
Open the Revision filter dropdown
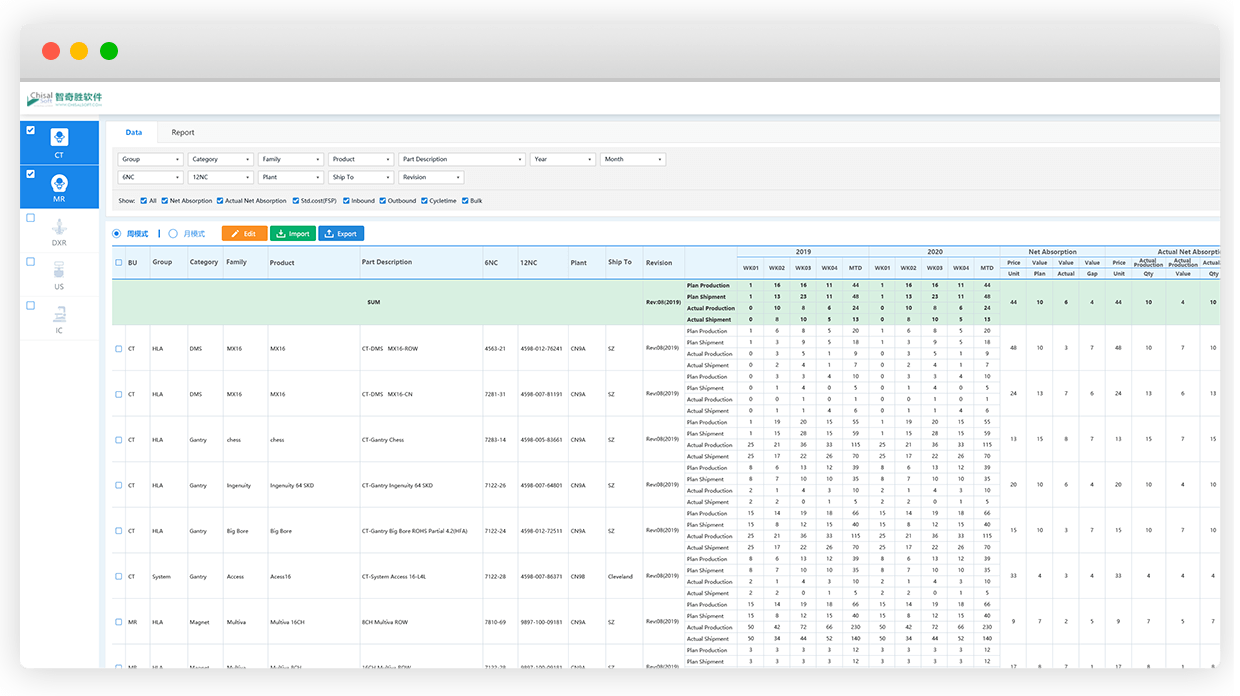tap(430, 177)
